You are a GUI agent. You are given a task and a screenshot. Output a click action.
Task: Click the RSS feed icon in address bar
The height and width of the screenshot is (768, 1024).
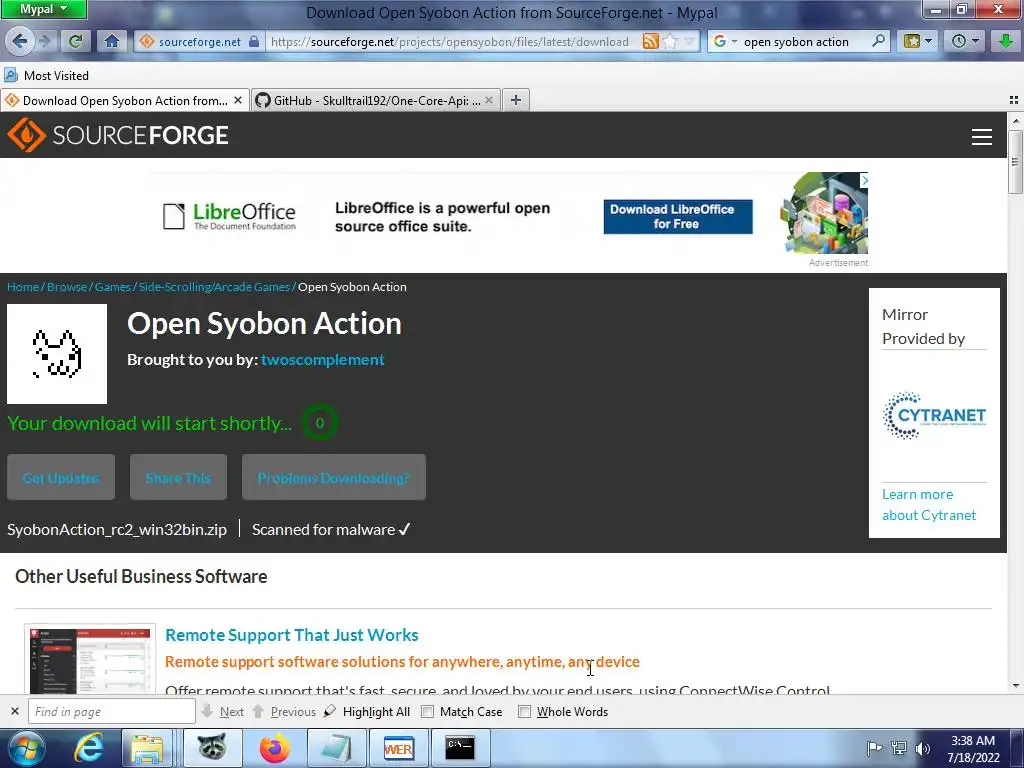pos(650,41)
